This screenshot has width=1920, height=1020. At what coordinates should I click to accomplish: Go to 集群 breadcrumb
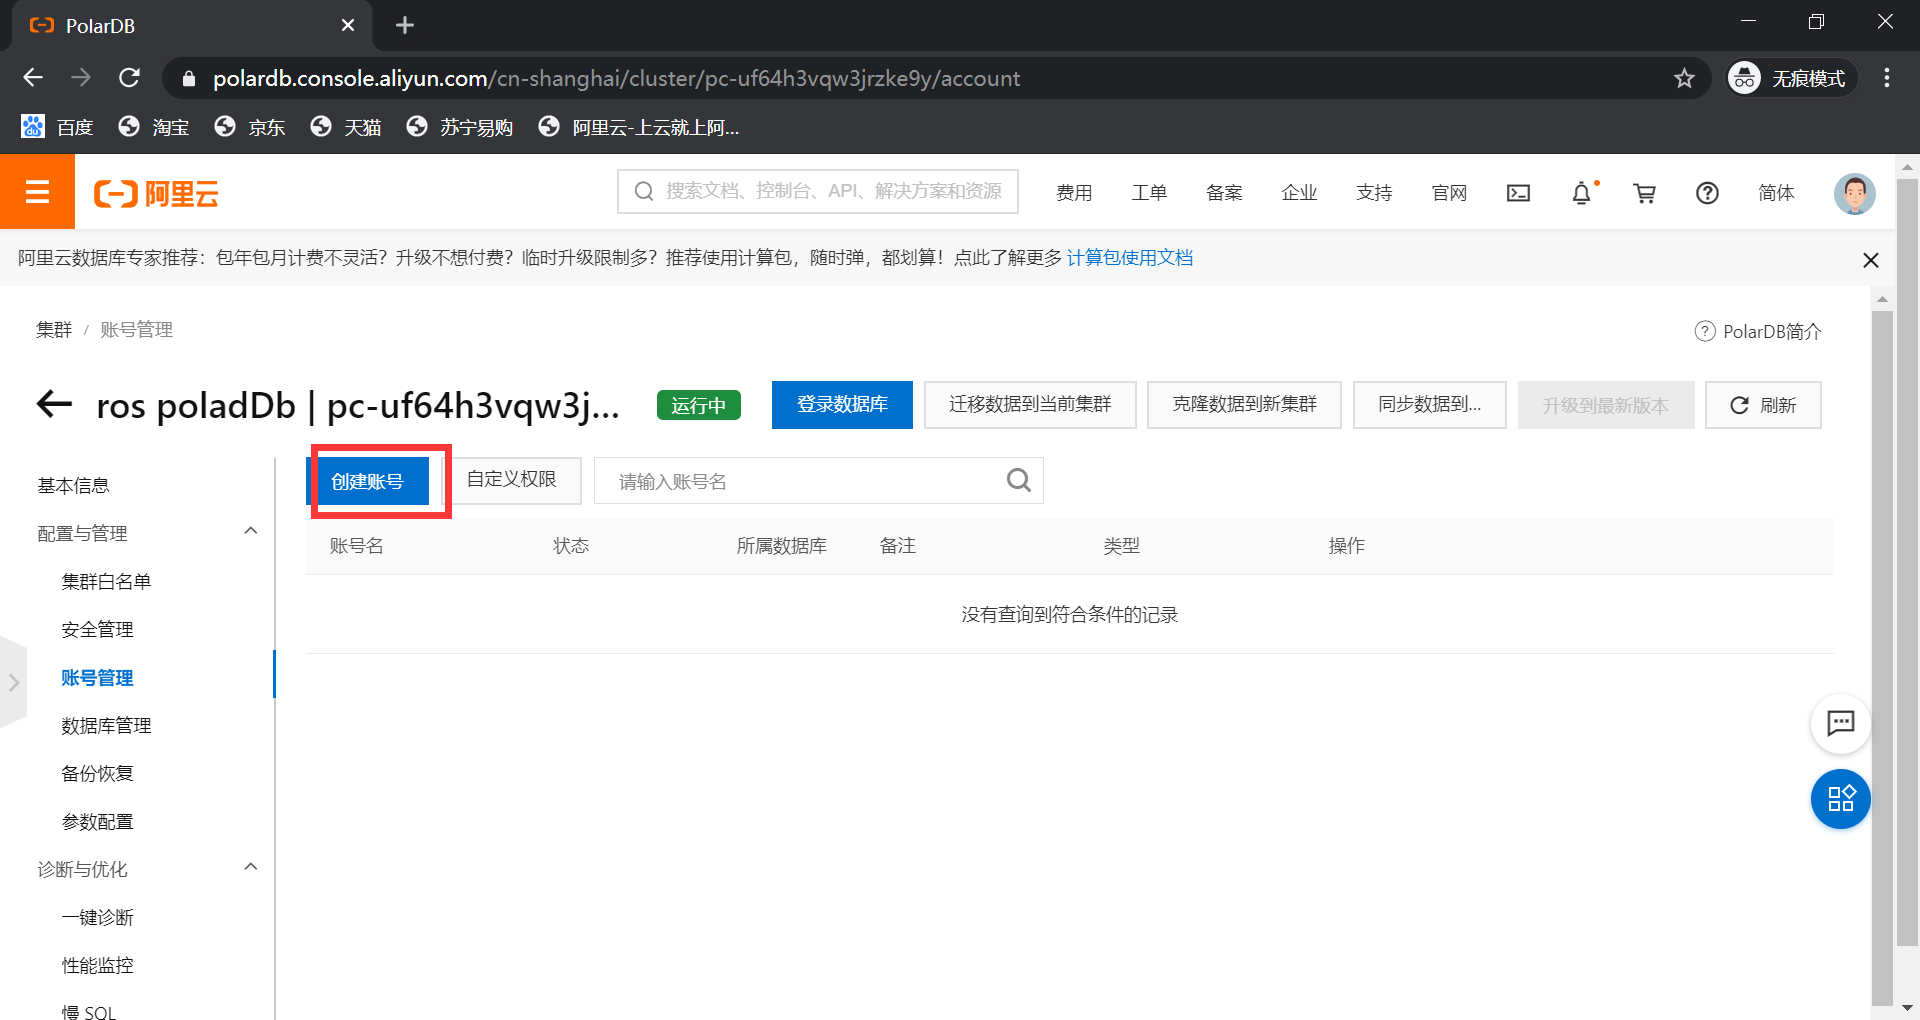54,330
